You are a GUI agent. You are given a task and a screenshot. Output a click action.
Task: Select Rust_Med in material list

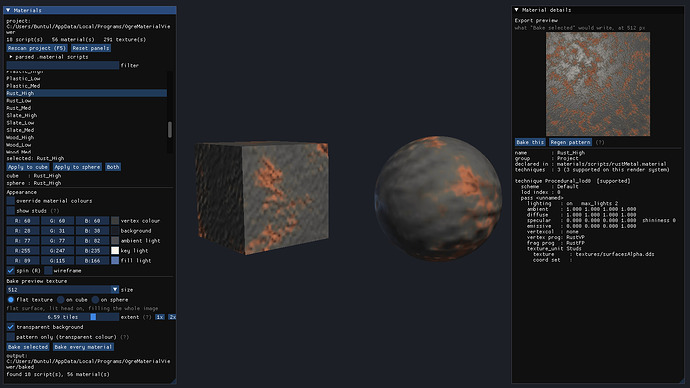tap(86, 108)
